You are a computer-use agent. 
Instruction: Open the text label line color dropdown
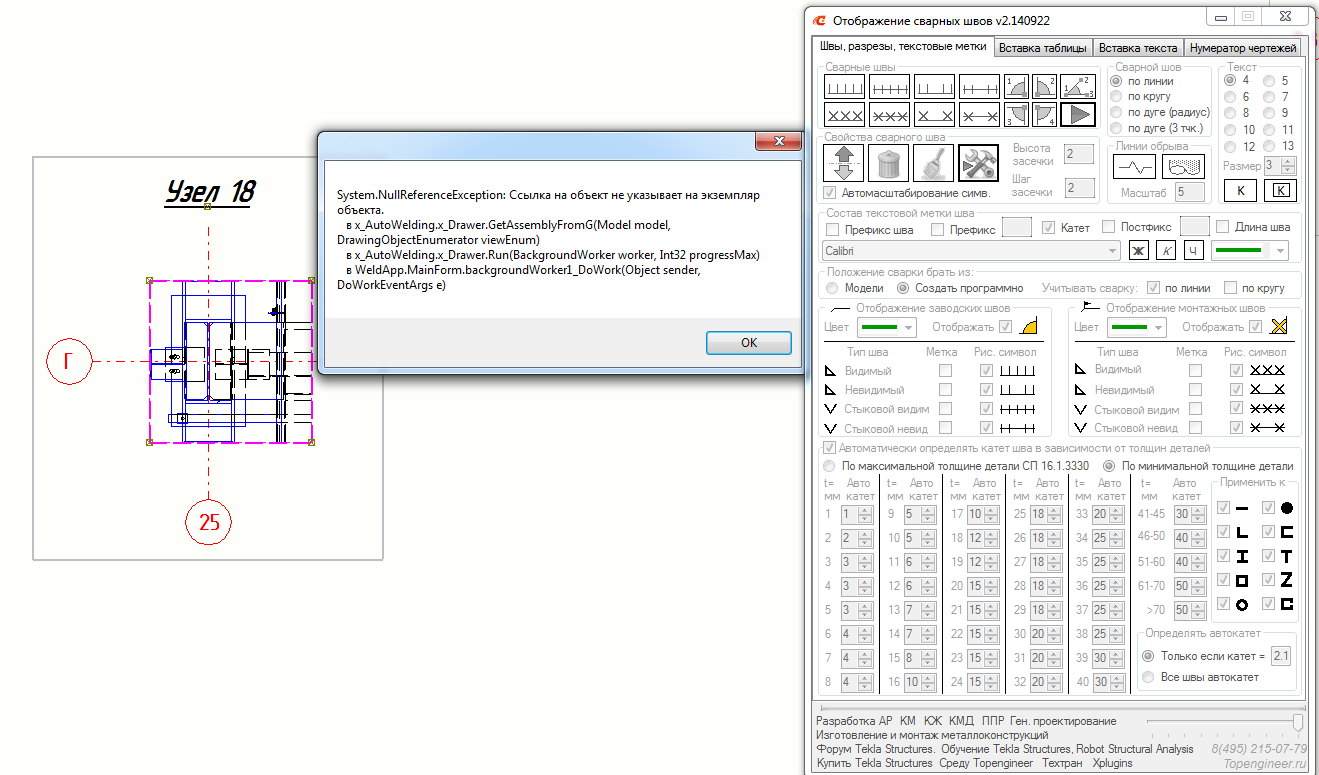click(x=1249, y=250)
